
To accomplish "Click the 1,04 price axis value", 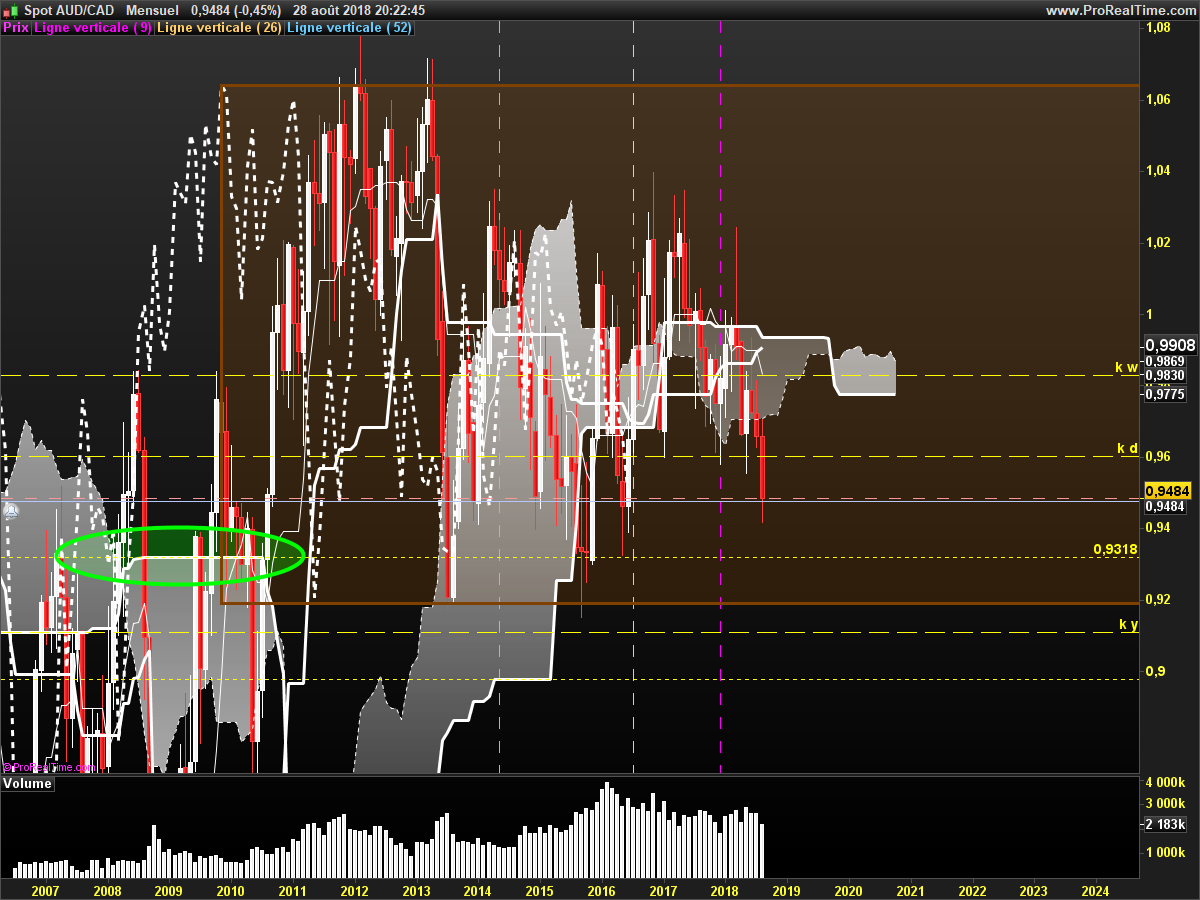I will point(1157,171).
